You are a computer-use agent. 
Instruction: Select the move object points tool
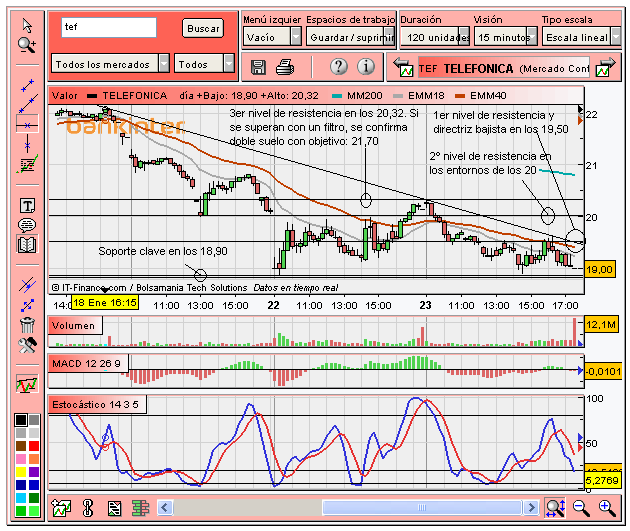27,305
